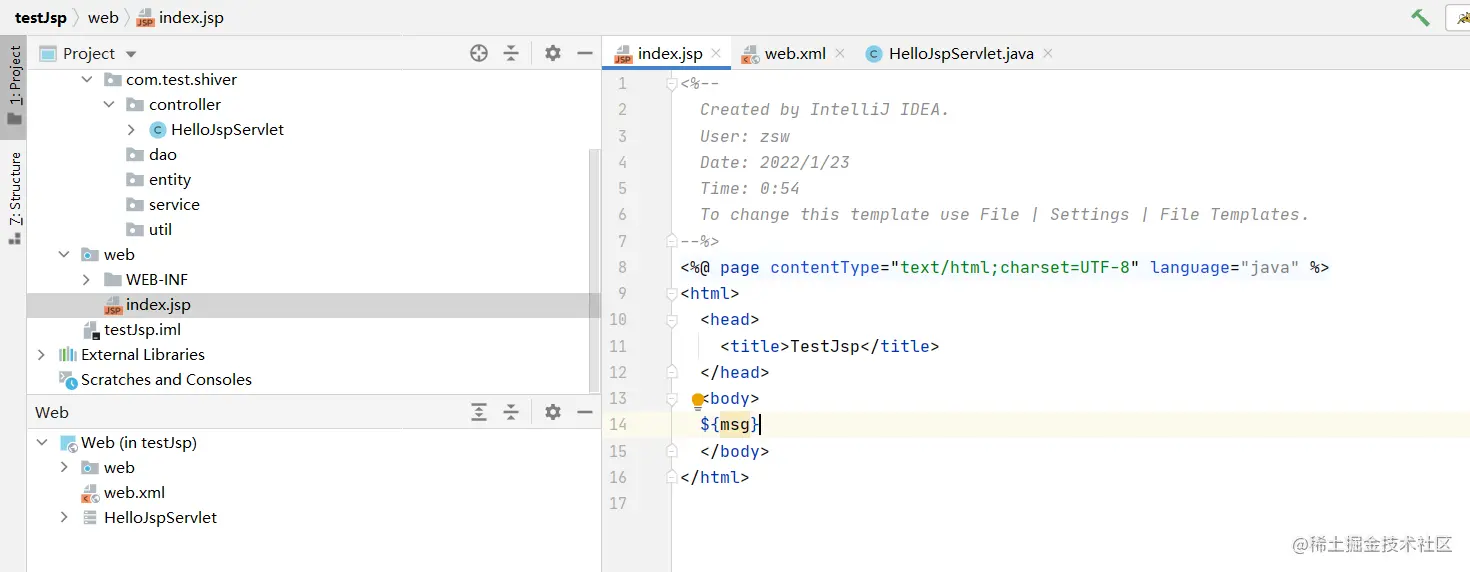This screenshot has height=572, width=1470.
Task: Fold the head tag at line 10
Action: pyautogui.click(x=672, y=320)
